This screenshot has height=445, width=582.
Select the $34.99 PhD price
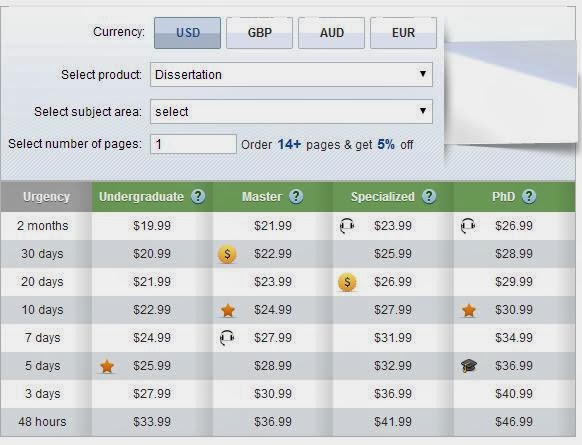pos(514,338)
